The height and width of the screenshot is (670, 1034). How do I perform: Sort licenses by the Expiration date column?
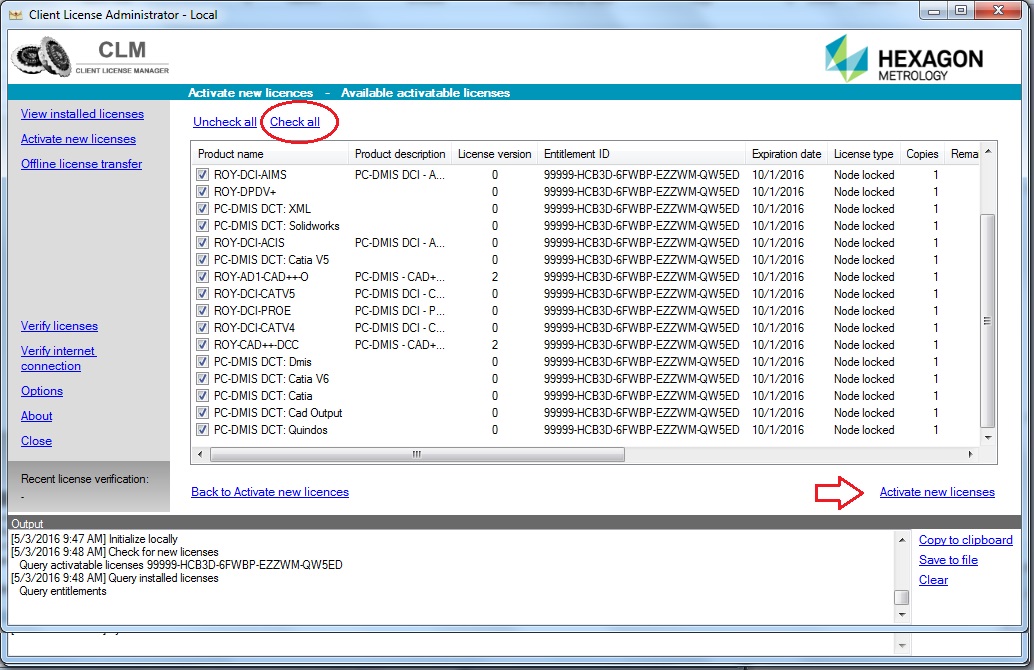tap(786, 154)
